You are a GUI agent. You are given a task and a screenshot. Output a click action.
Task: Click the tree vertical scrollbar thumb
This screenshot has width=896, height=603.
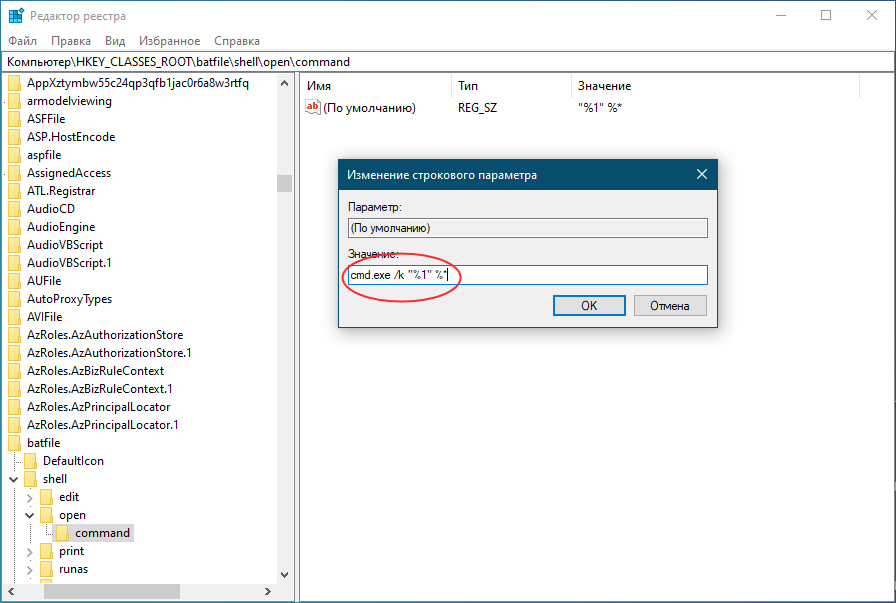tap(285, 183)
